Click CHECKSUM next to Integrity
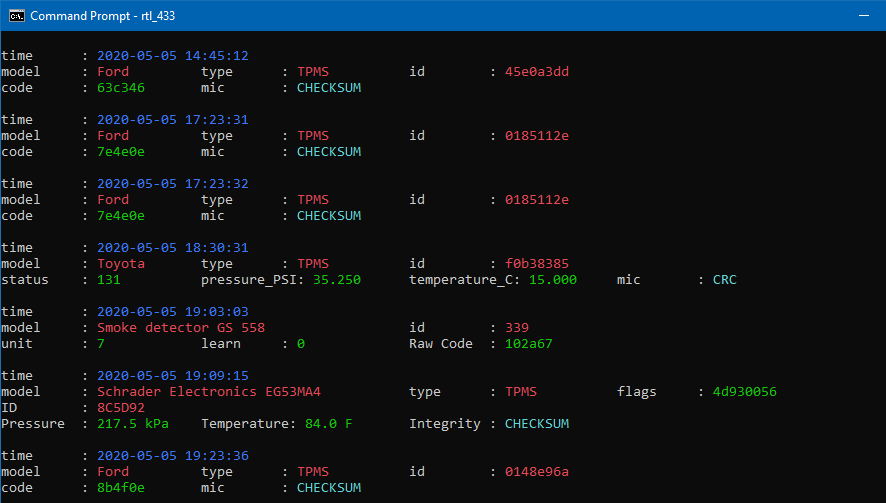The height and width of the screenshot is (503, 886). [x=537, y=423]
